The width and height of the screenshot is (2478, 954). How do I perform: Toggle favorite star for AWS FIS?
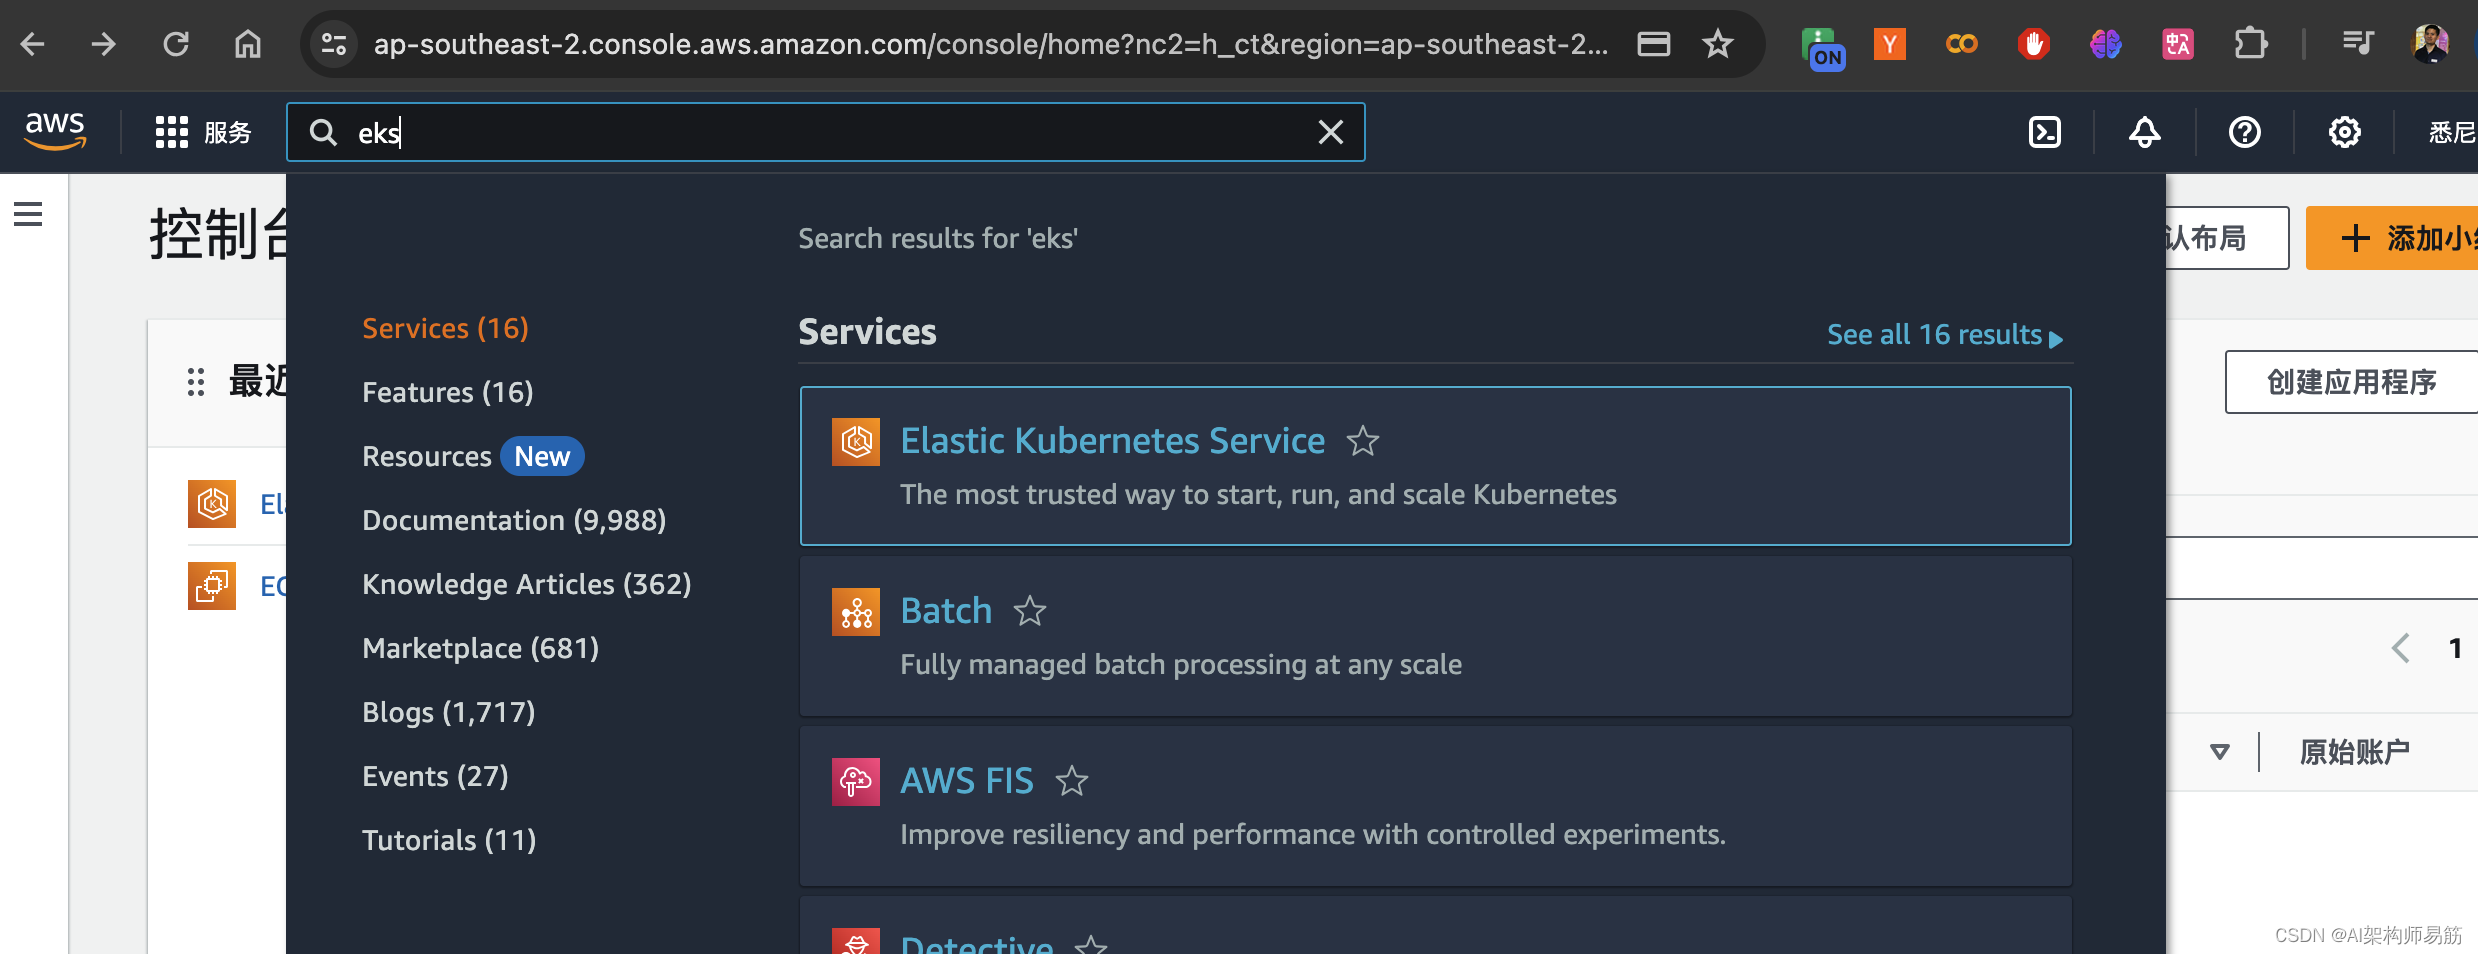click(1071, 781)
